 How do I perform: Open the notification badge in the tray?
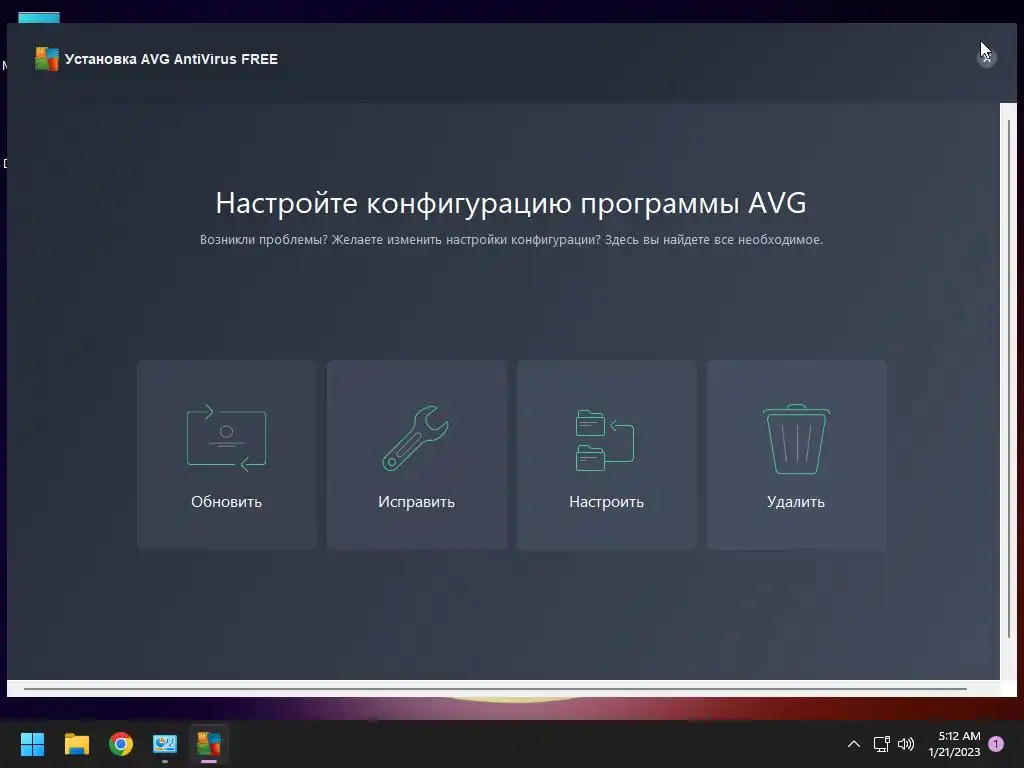(996, 744)
